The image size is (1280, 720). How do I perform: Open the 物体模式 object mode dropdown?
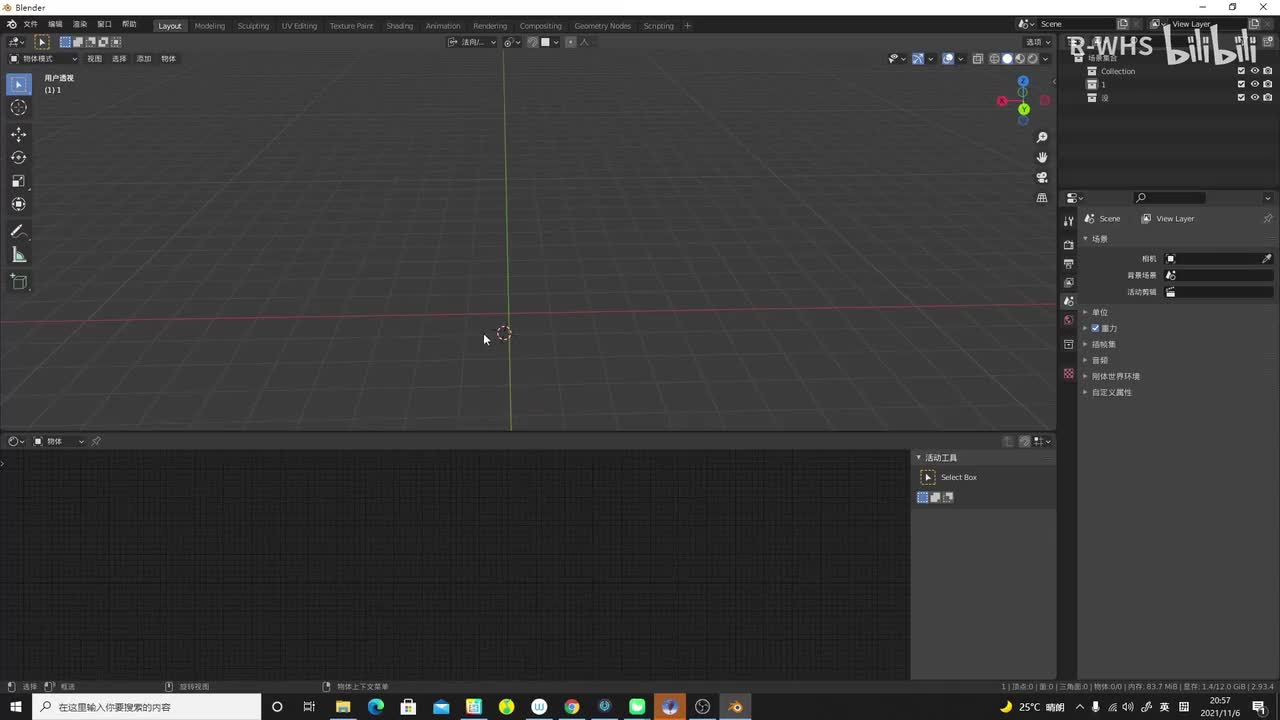[x=44, y=59]
